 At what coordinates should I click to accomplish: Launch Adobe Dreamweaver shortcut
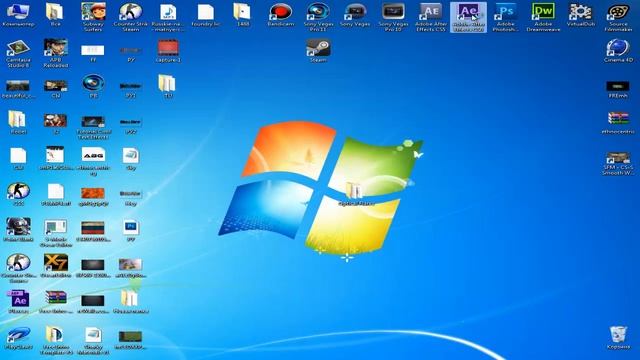(x=543, y=17)
